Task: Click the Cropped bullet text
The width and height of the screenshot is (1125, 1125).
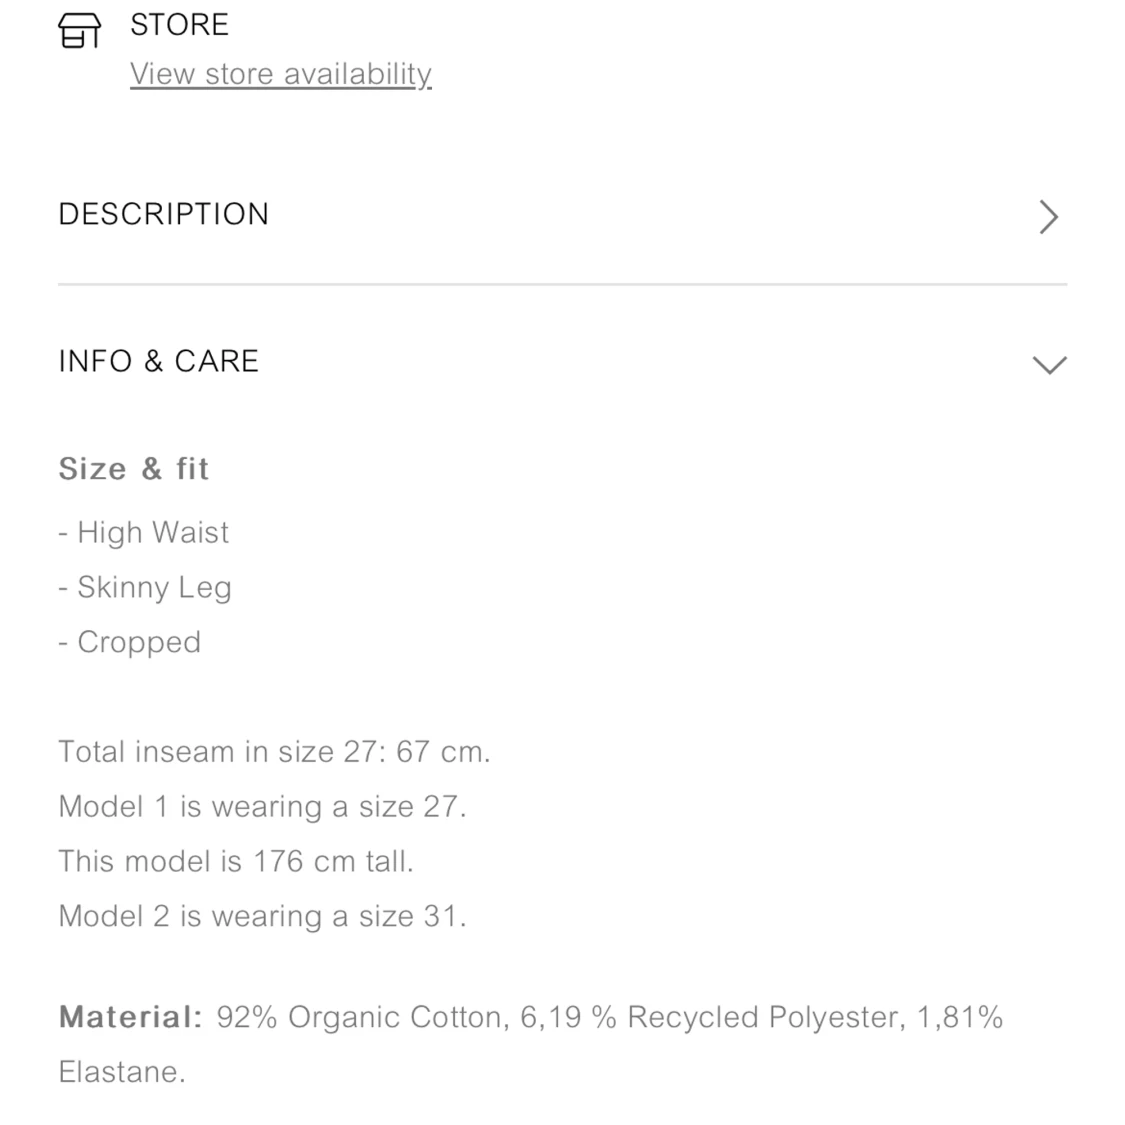Action: [139, 642]
